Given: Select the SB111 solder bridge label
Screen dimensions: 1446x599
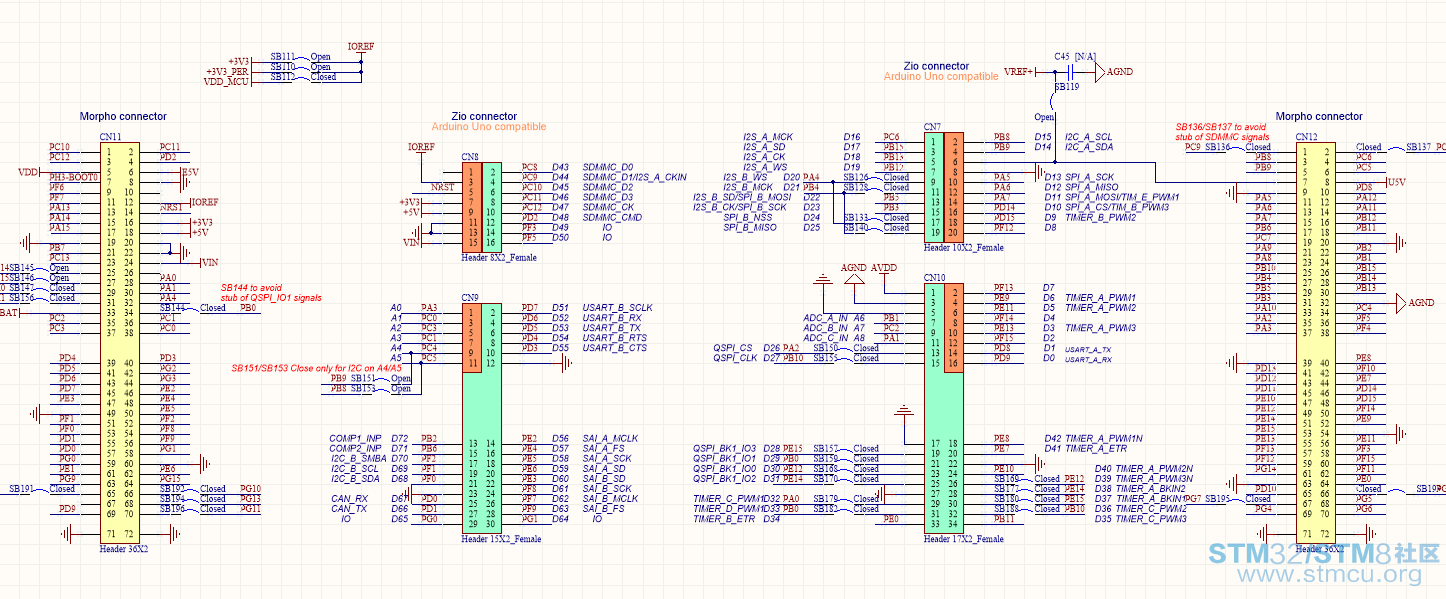Looking at the screenshot, I should pyautogui.click(x=283, y=57).
